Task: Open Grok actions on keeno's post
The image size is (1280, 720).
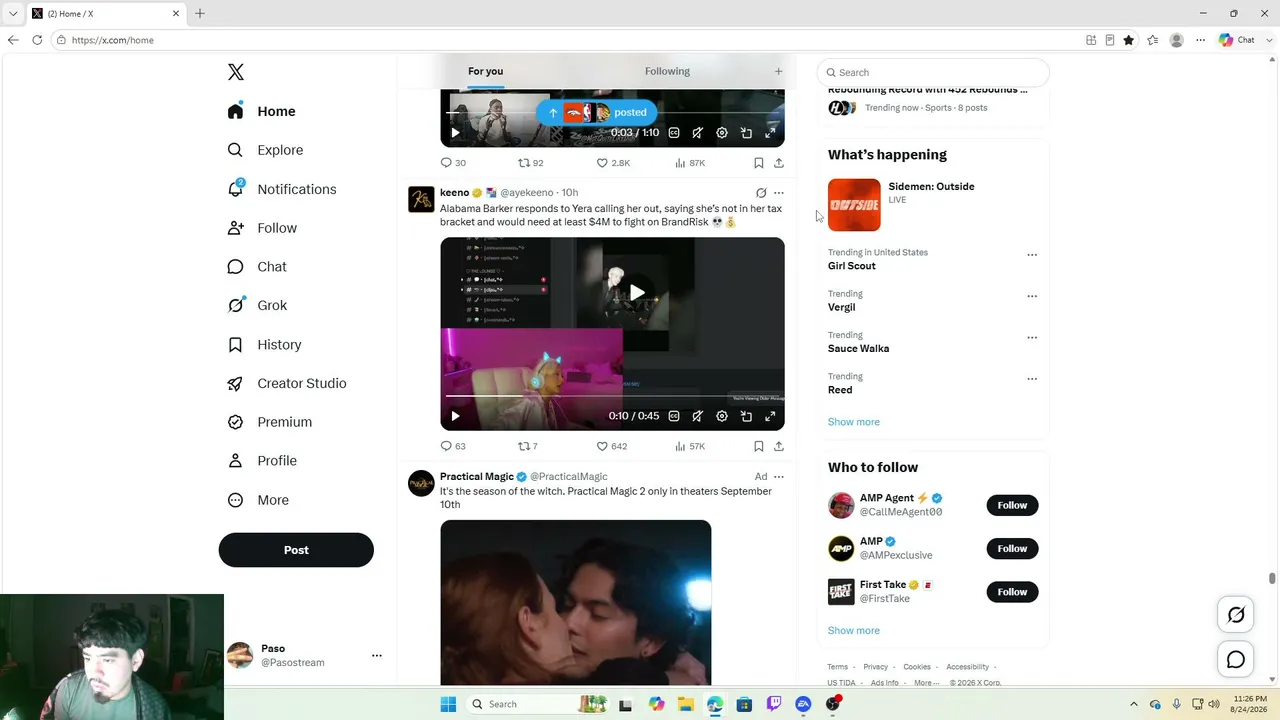Action: 761,193
